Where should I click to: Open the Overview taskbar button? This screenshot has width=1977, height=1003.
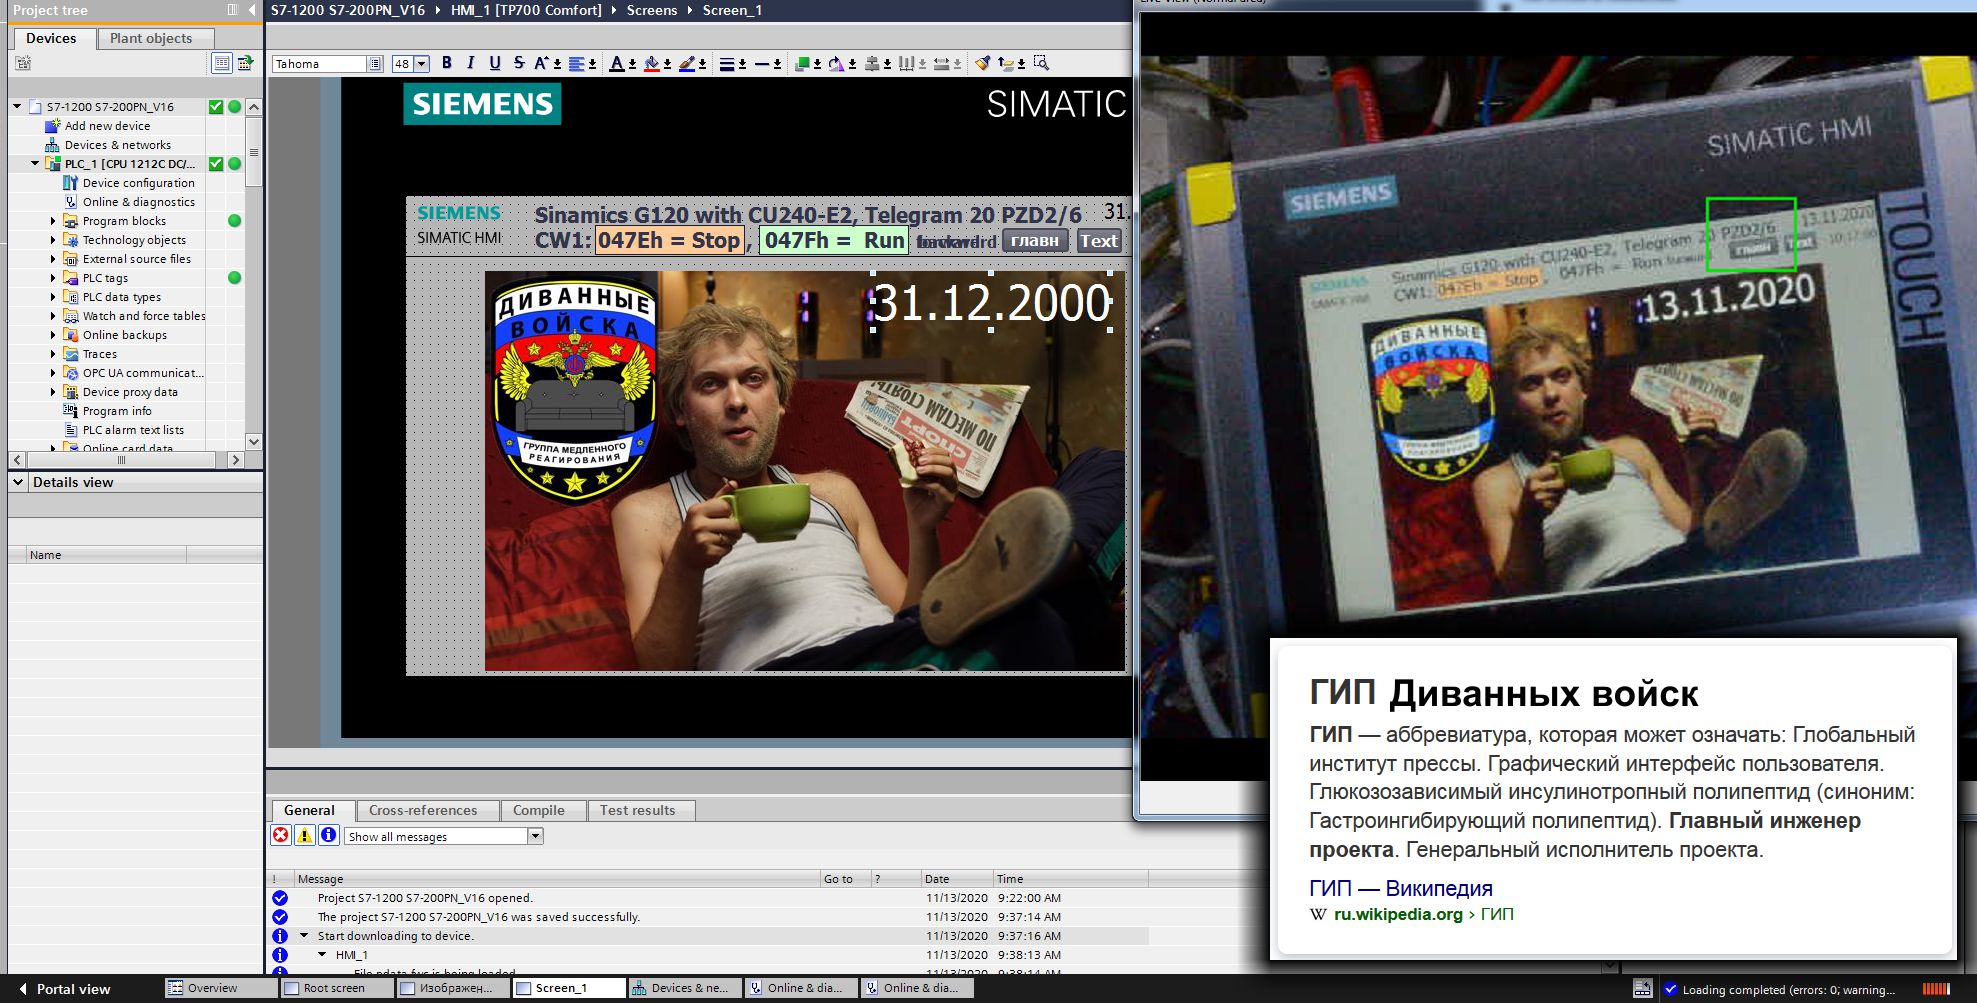(x=220, y=988)
